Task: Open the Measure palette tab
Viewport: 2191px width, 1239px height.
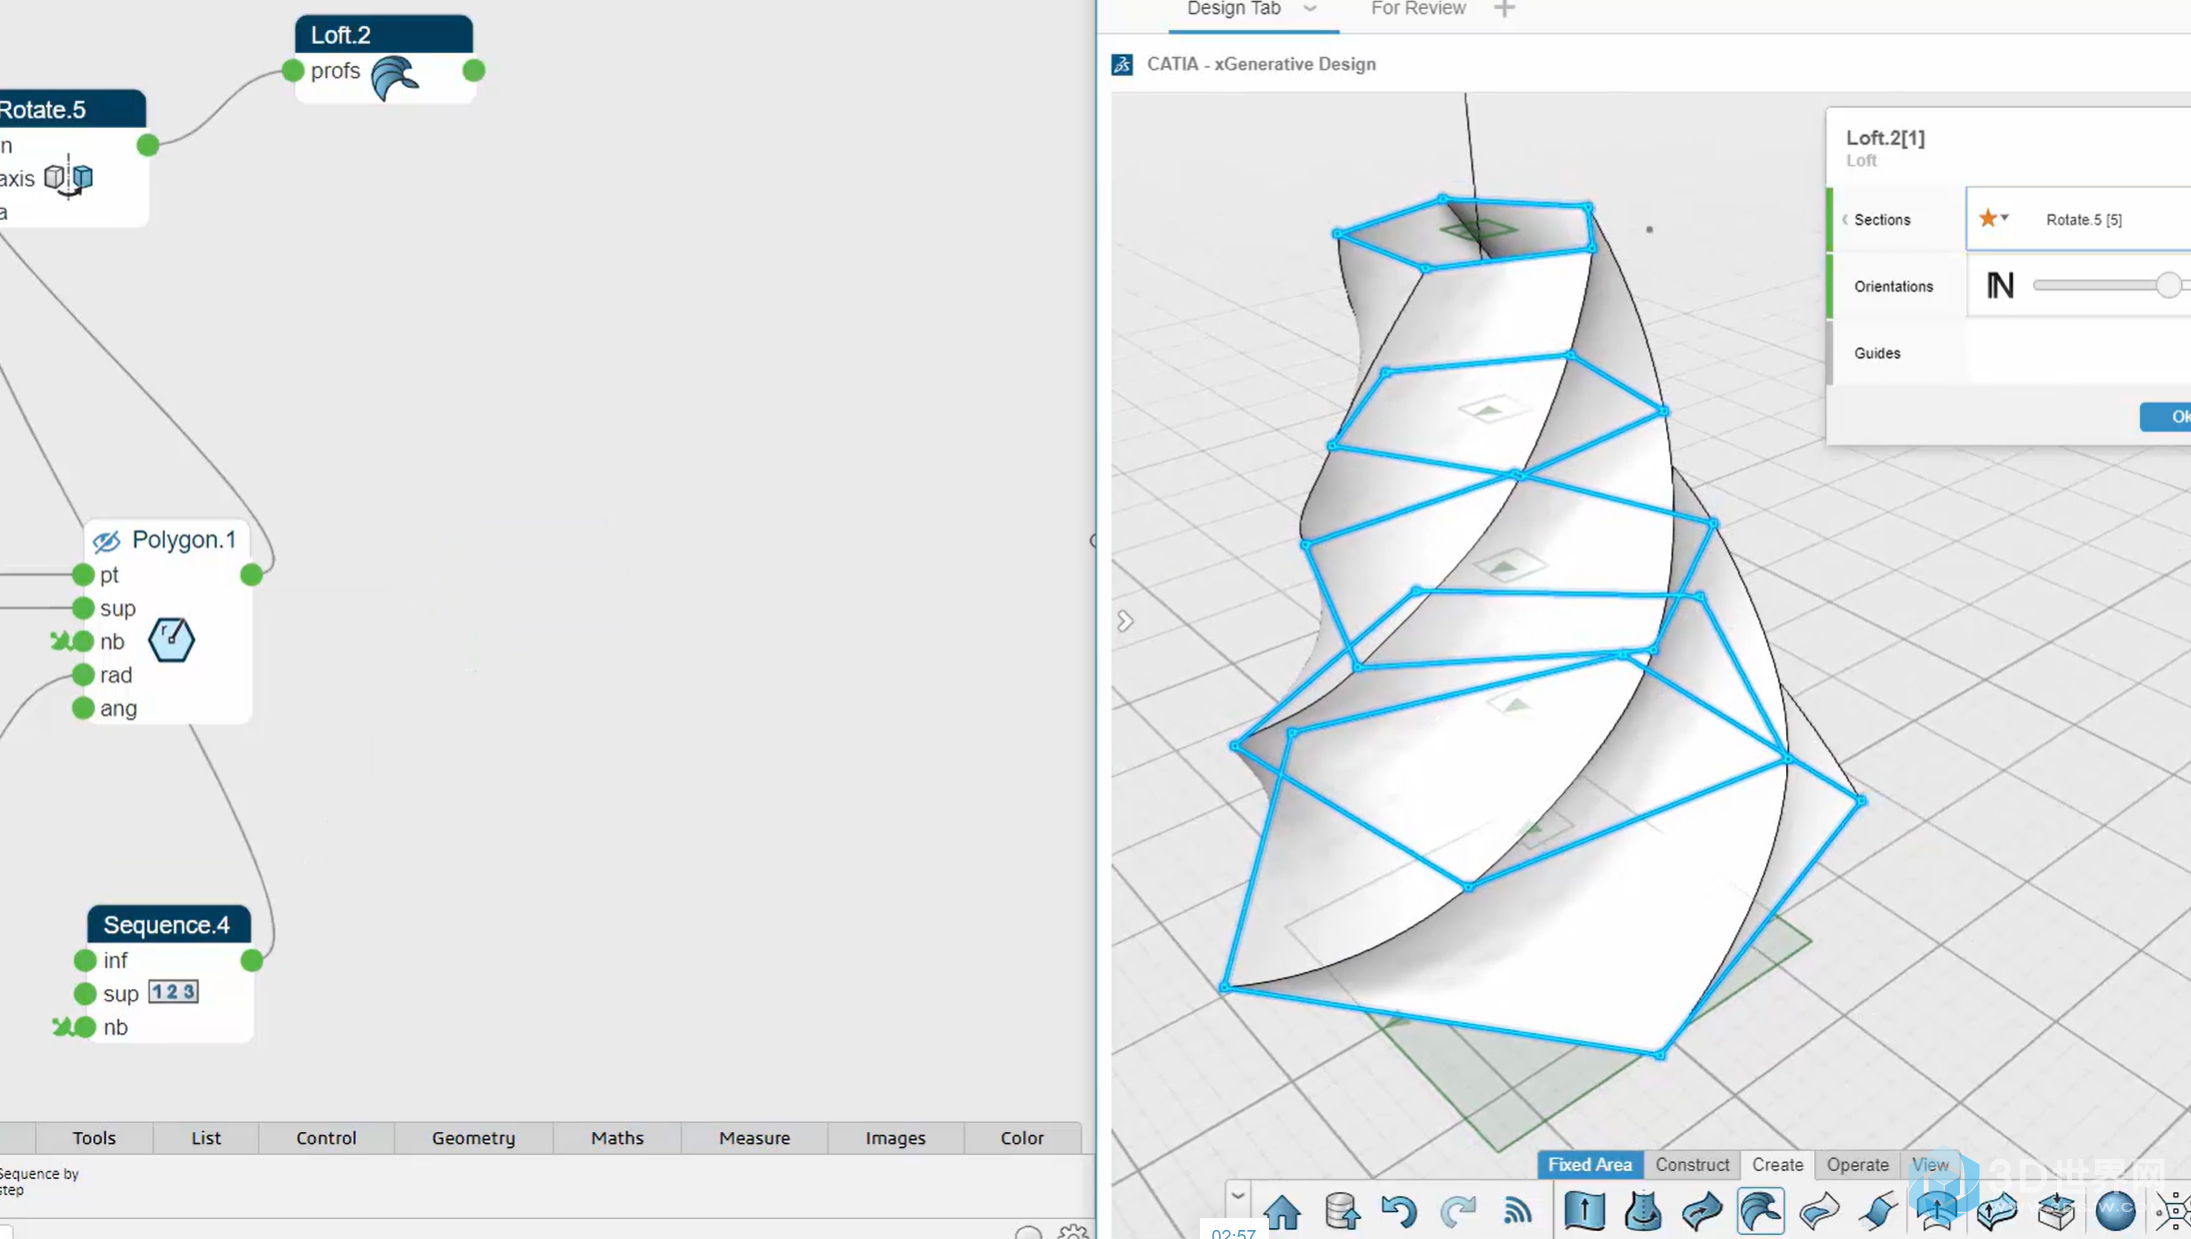Action: pos(754,1138)
